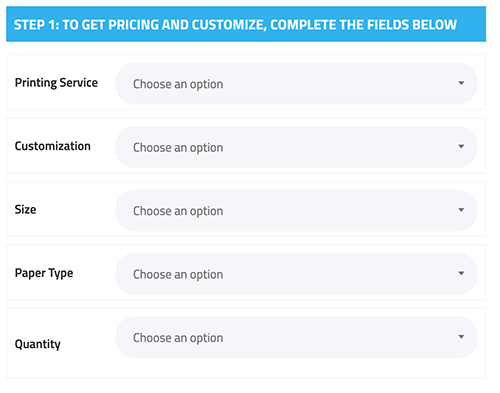Click the Step 1 blue header banner
The height and width of the screenshot is (393, 500).
[x=246, y=24]
